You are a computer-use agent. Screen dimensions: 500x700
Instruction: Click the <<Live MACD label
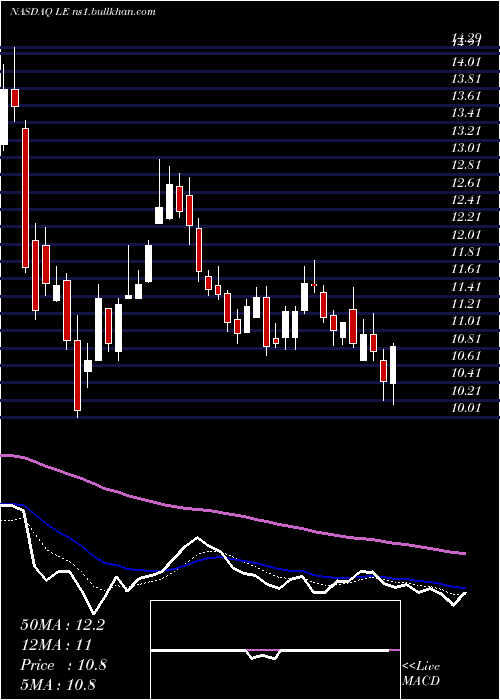click(x=421, y=673)
